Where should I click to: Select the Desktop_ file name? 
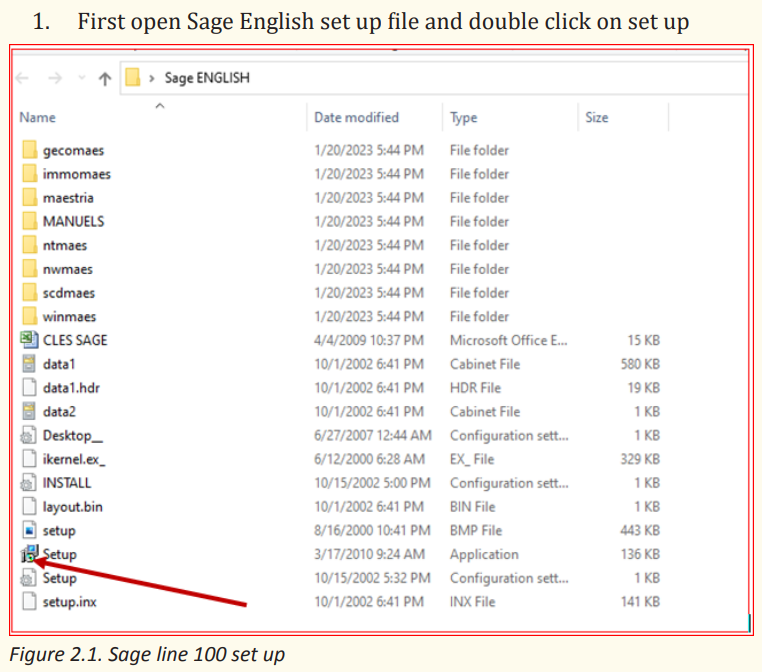click(x=73, y=435)
